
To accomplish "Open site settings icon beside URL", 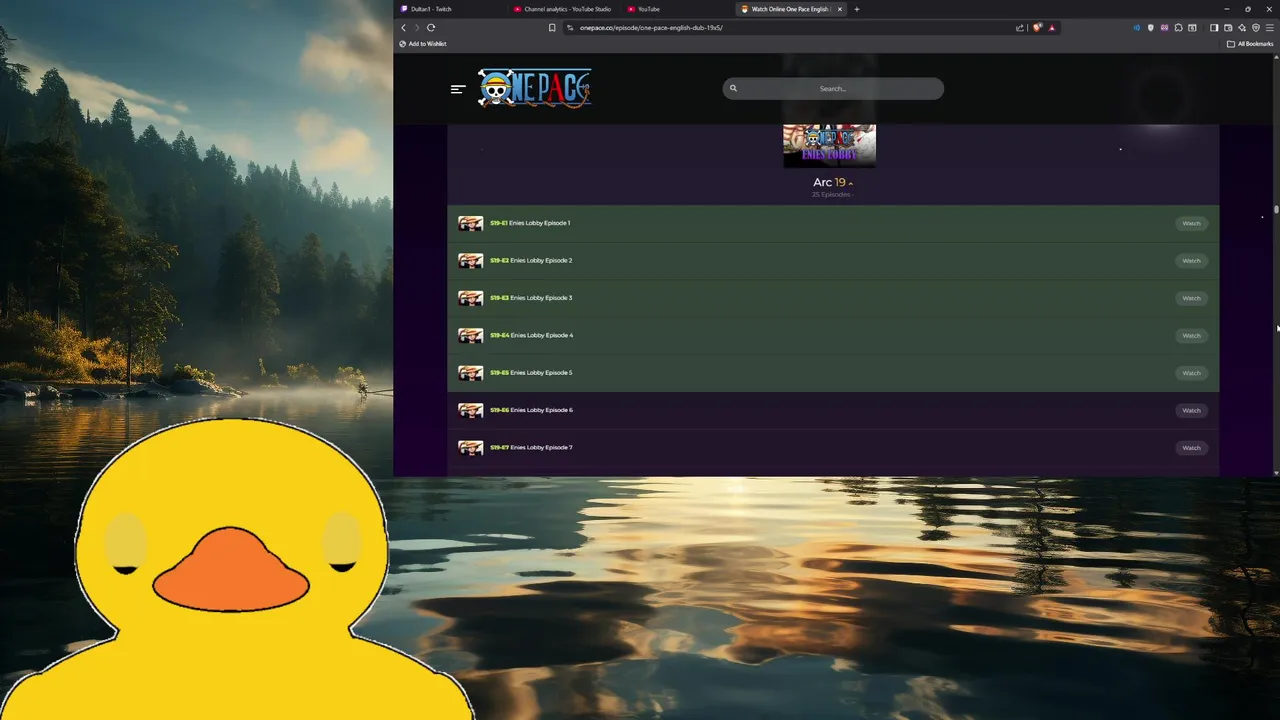I will (x=570, y=27).
